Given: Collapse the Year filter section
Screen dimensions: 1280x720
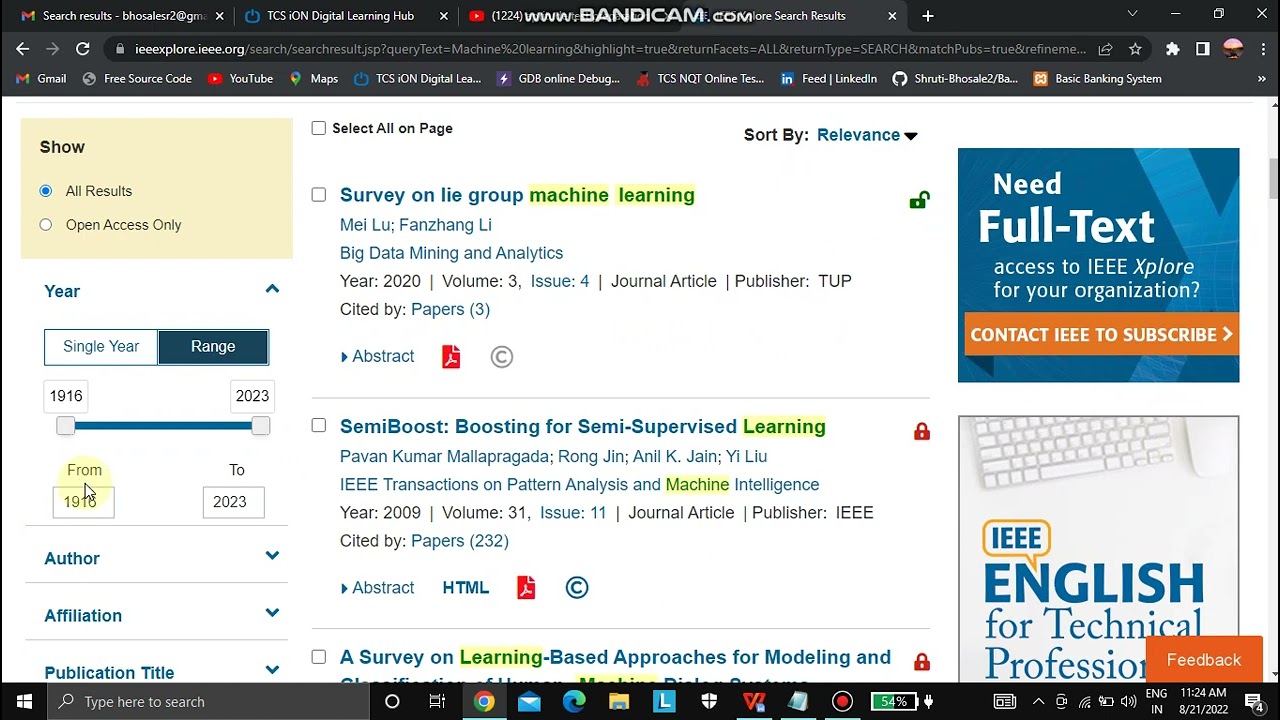Looking at the screenshot, I should coord(272,290).
